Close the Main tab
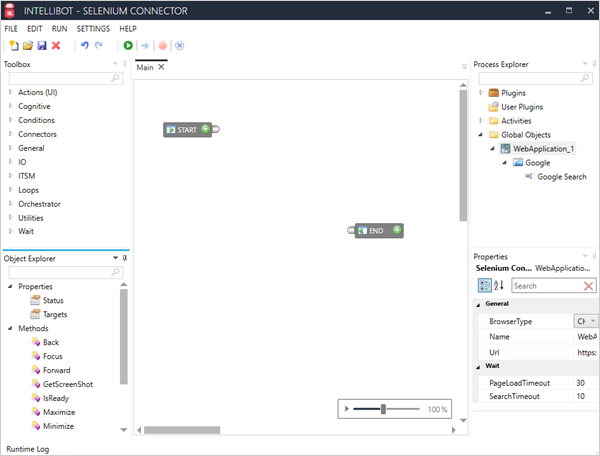 (161, 67)
